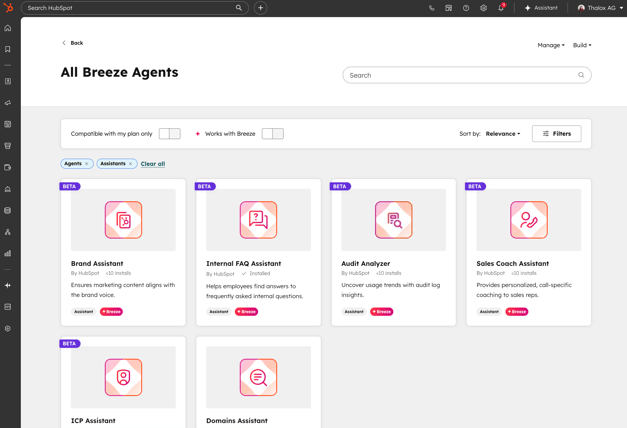Remove the Assistants filter chip

[x=130, y=164]
